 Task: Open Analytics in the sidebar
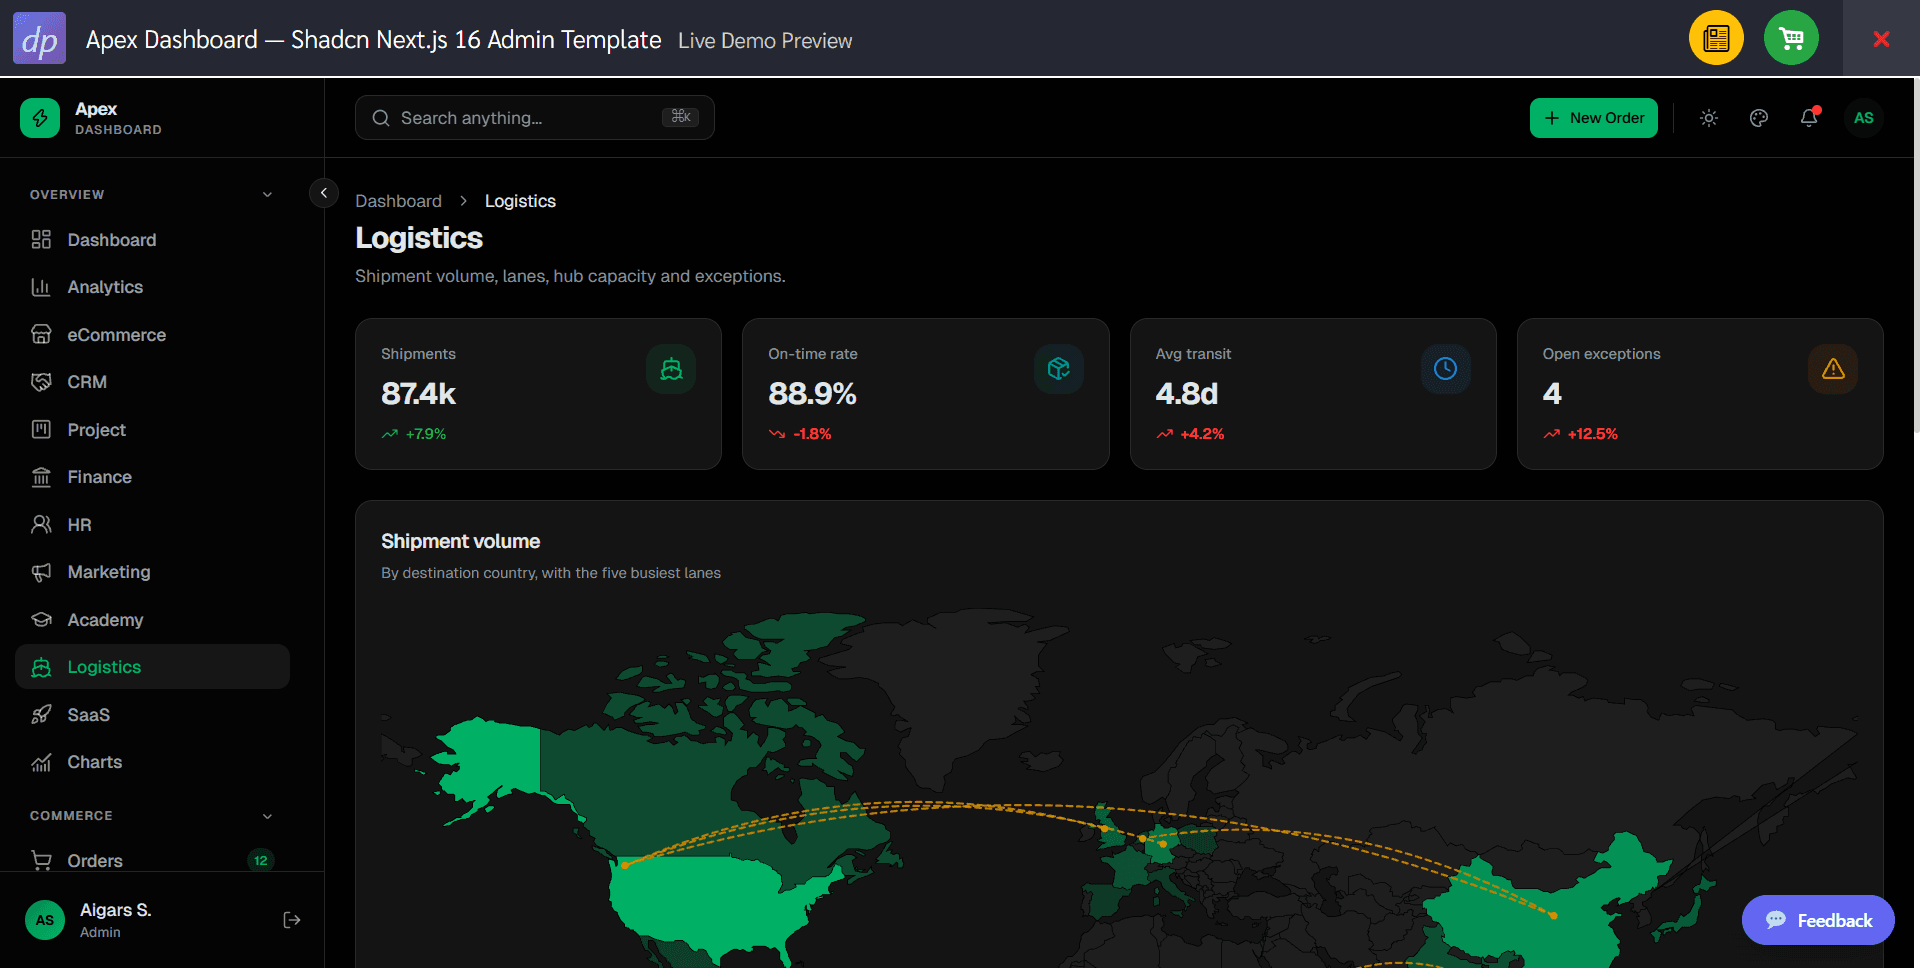pyautogui.click(x=152, y=287)
